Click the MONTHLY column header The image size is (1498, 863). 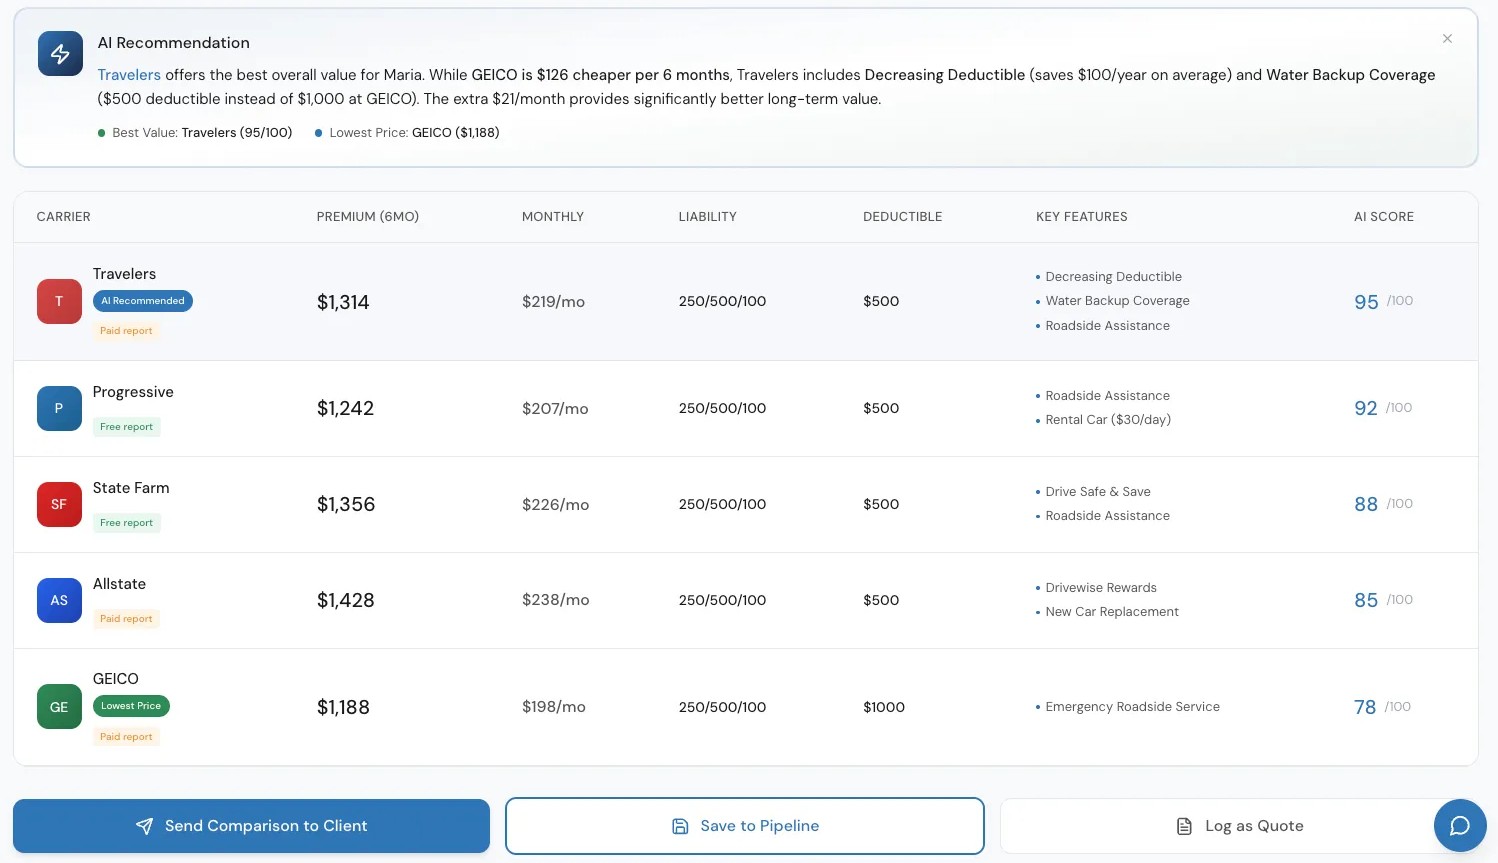(553, 217)
